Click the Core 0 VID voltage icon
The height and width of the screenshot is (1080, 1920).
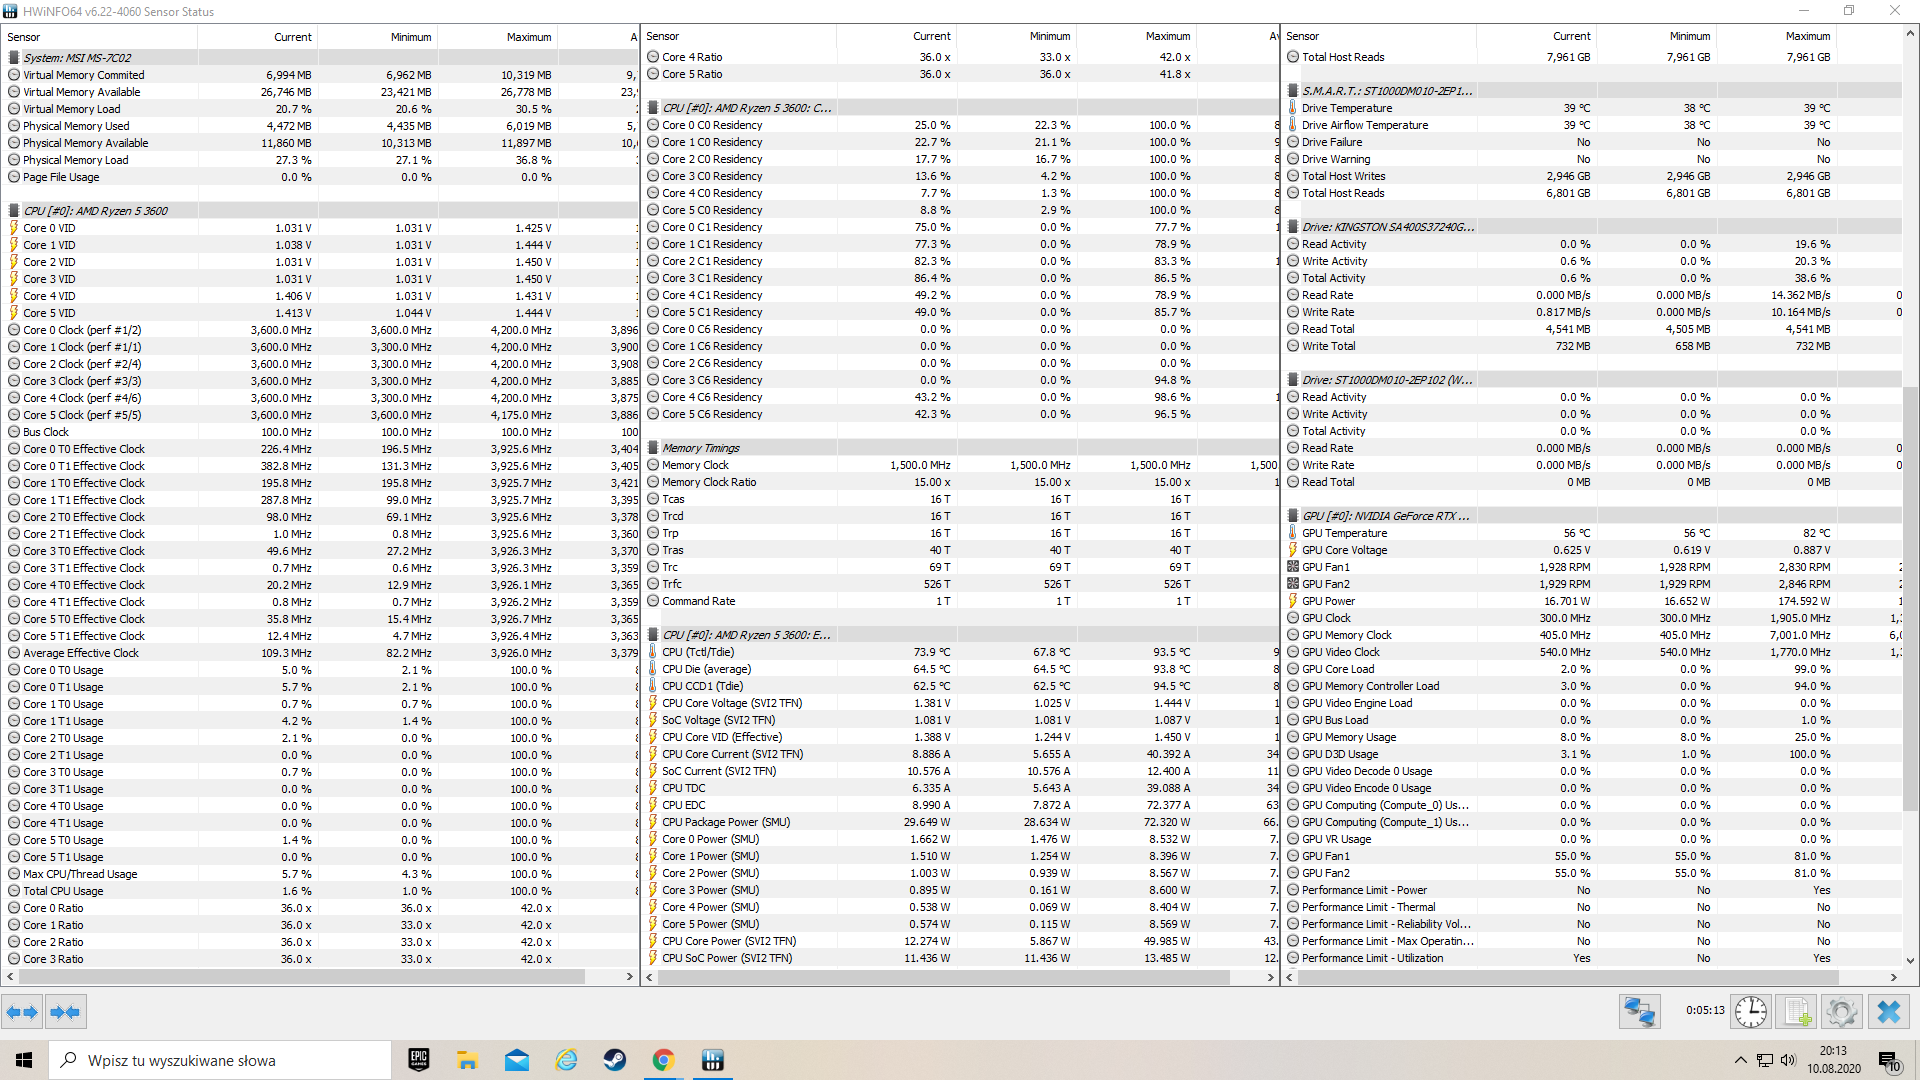point(14,228)
